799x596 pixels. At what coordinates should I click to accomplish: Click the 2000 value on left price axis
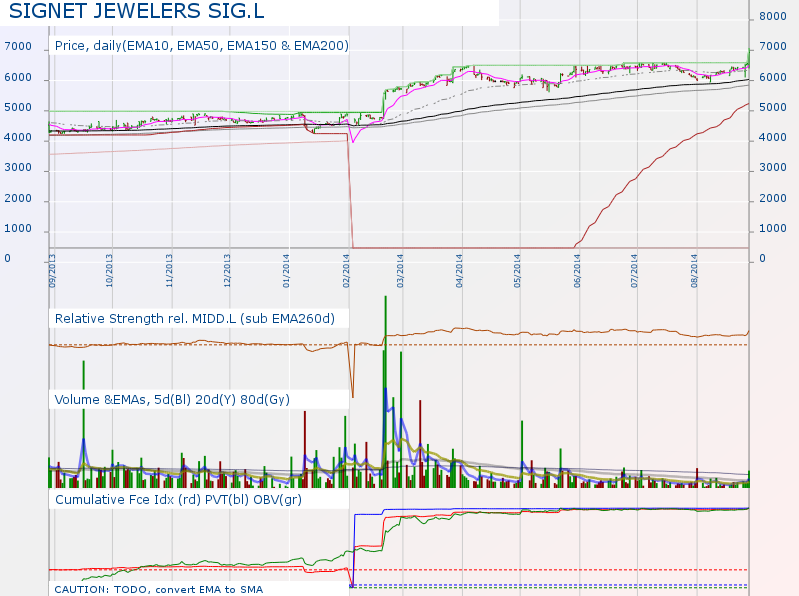click(x=18, y=198)
